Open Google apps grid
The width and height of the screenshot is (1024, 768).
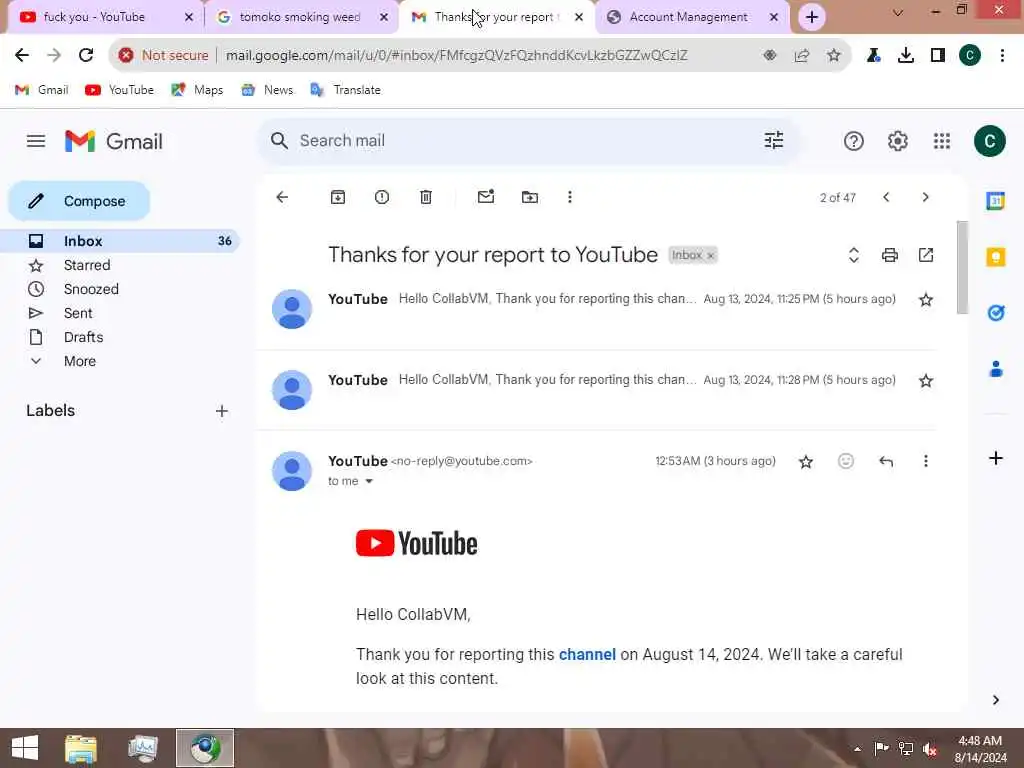pos(942,141)
